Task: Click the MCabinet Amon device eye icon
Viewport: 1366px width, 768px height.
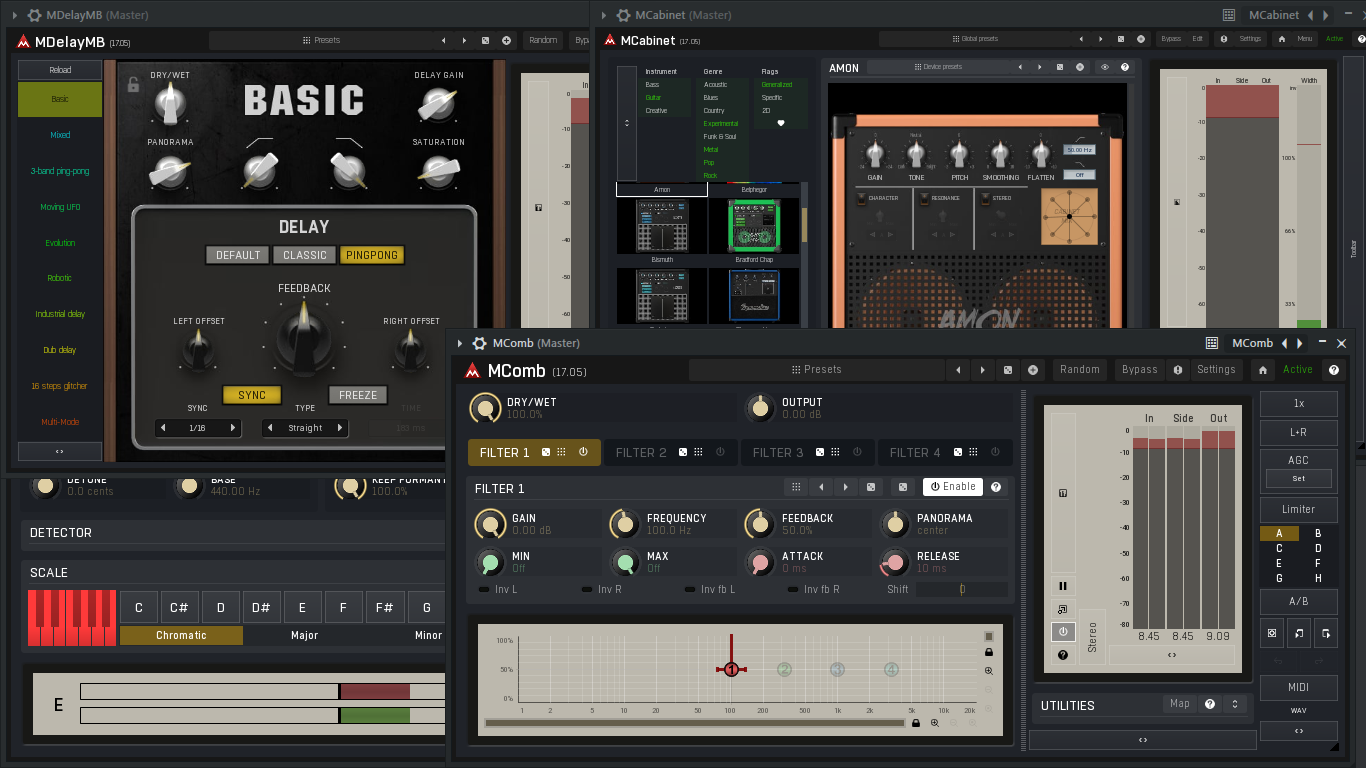Action: (1105, 67)
